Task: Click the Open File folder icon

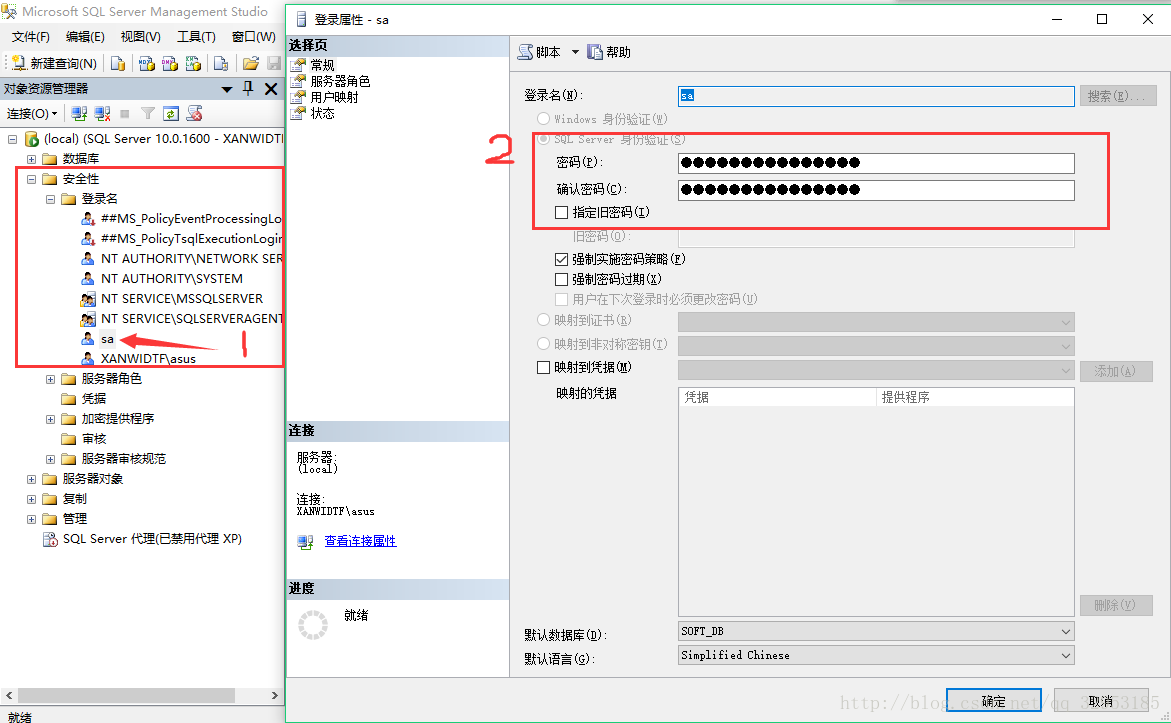Action: [251, 63]
